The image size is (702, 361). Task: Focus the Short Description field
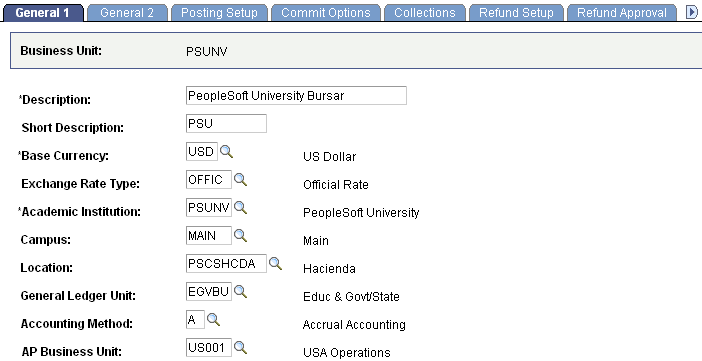pos(226,124)
